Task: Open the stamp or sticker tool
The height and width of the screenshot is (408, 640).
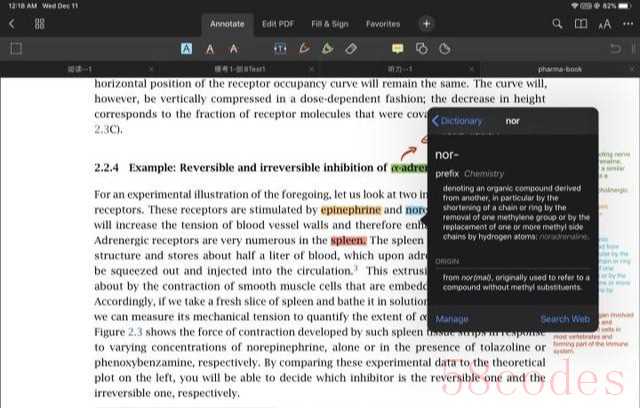Action: point(445,49)
